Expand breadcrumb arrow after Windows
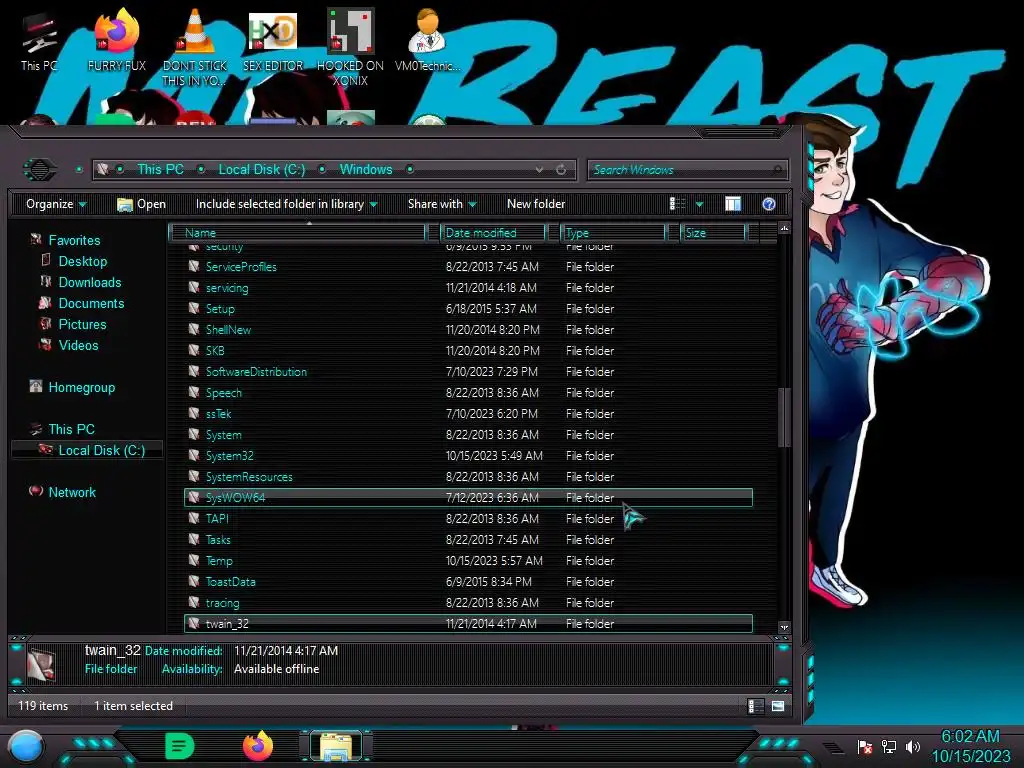 (410, 170)
